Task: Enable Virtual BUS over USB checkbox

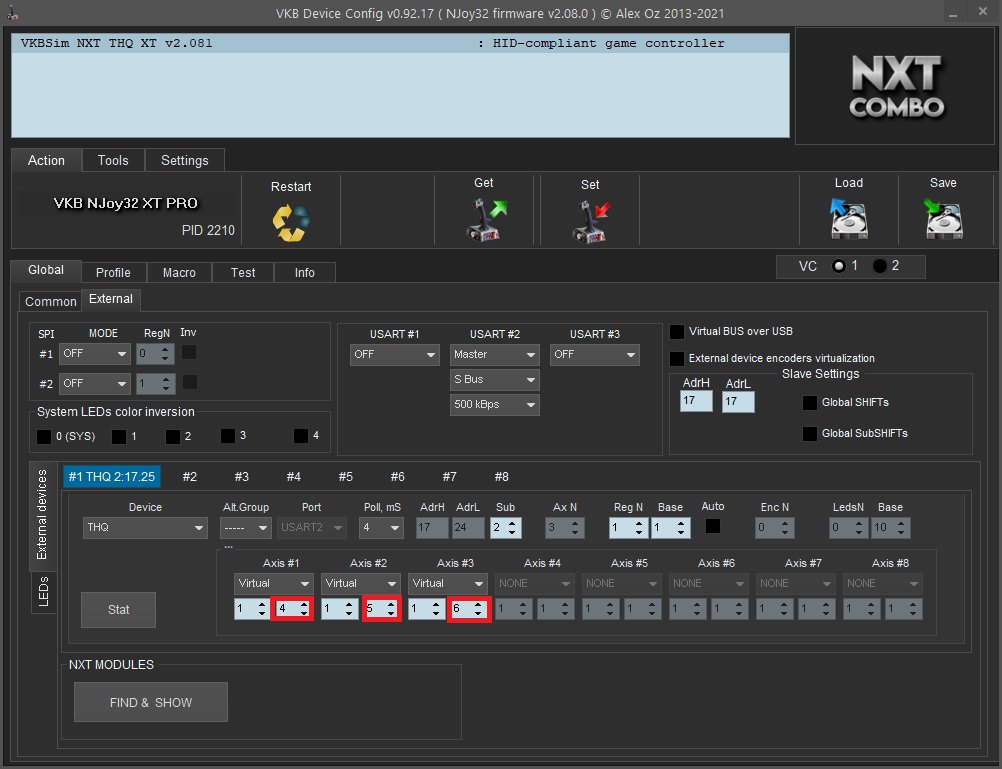Action: click(677, 332)
